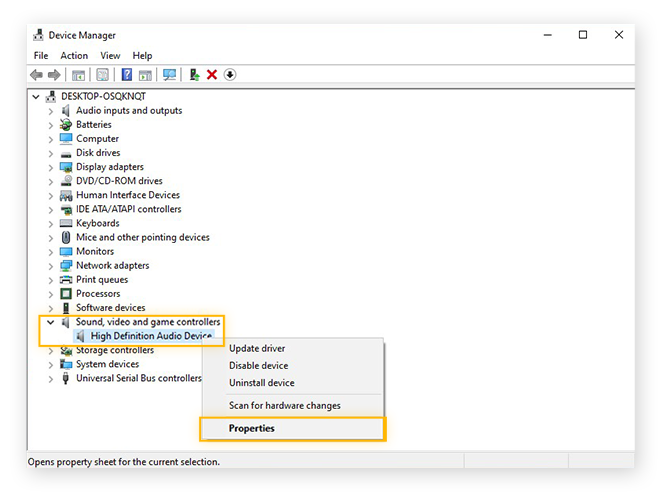
Task: Select Update driver in context menu
Action: click(x=257, y=348)
